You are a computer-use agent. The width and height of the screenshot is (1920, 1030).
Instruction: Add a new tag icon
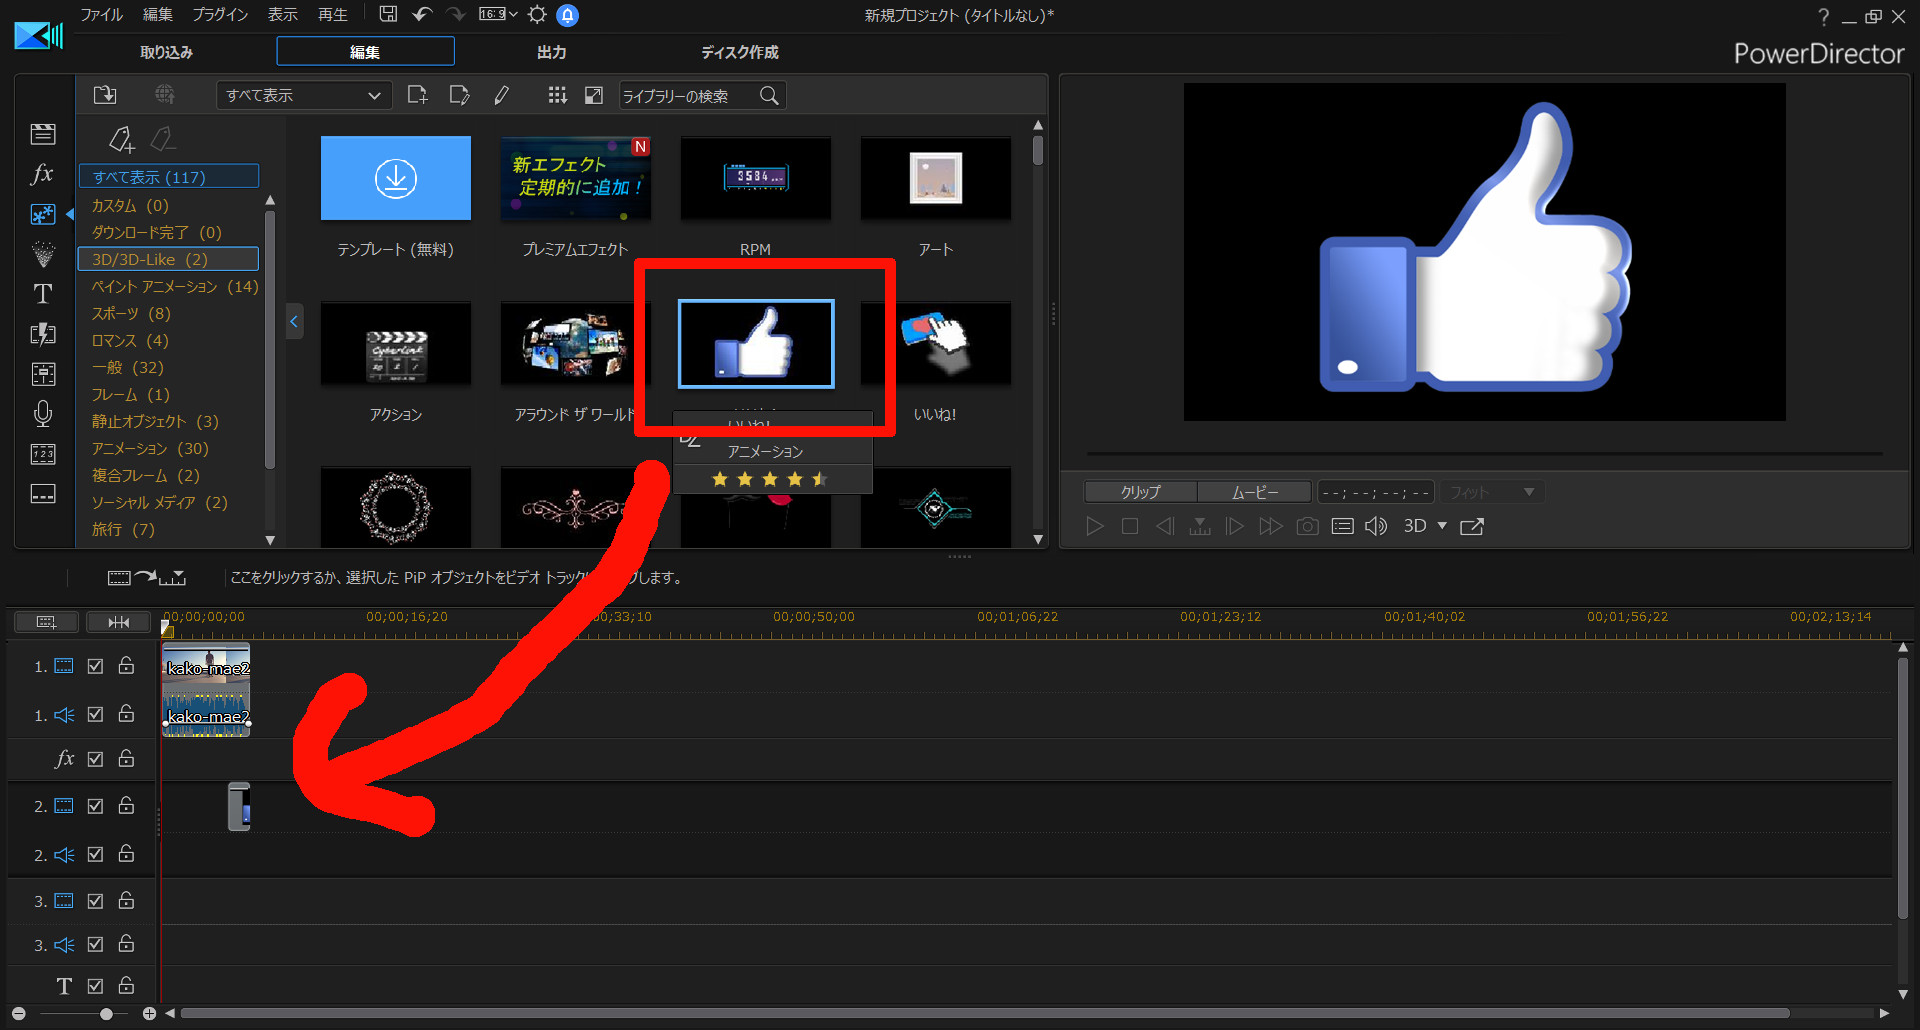pyautogui.click(x=121, y=139)
